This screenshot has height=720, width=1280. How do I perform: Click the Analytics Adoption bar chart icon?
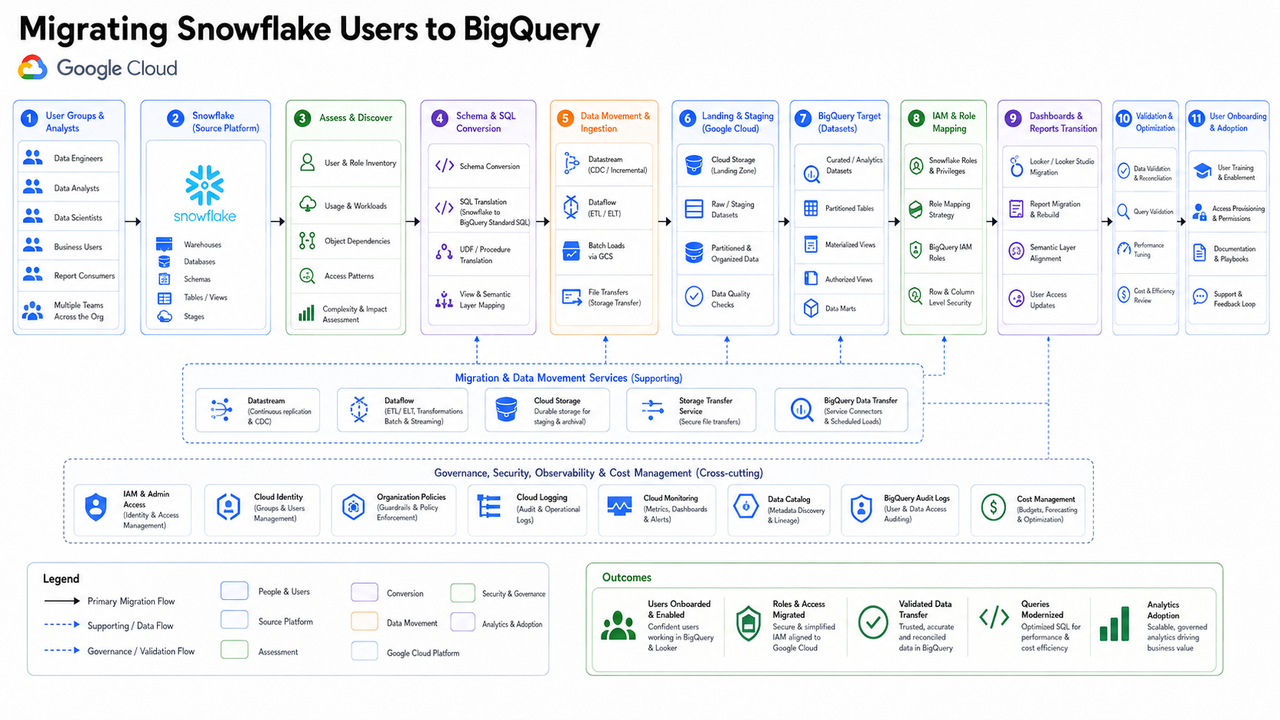point(1116,622)
